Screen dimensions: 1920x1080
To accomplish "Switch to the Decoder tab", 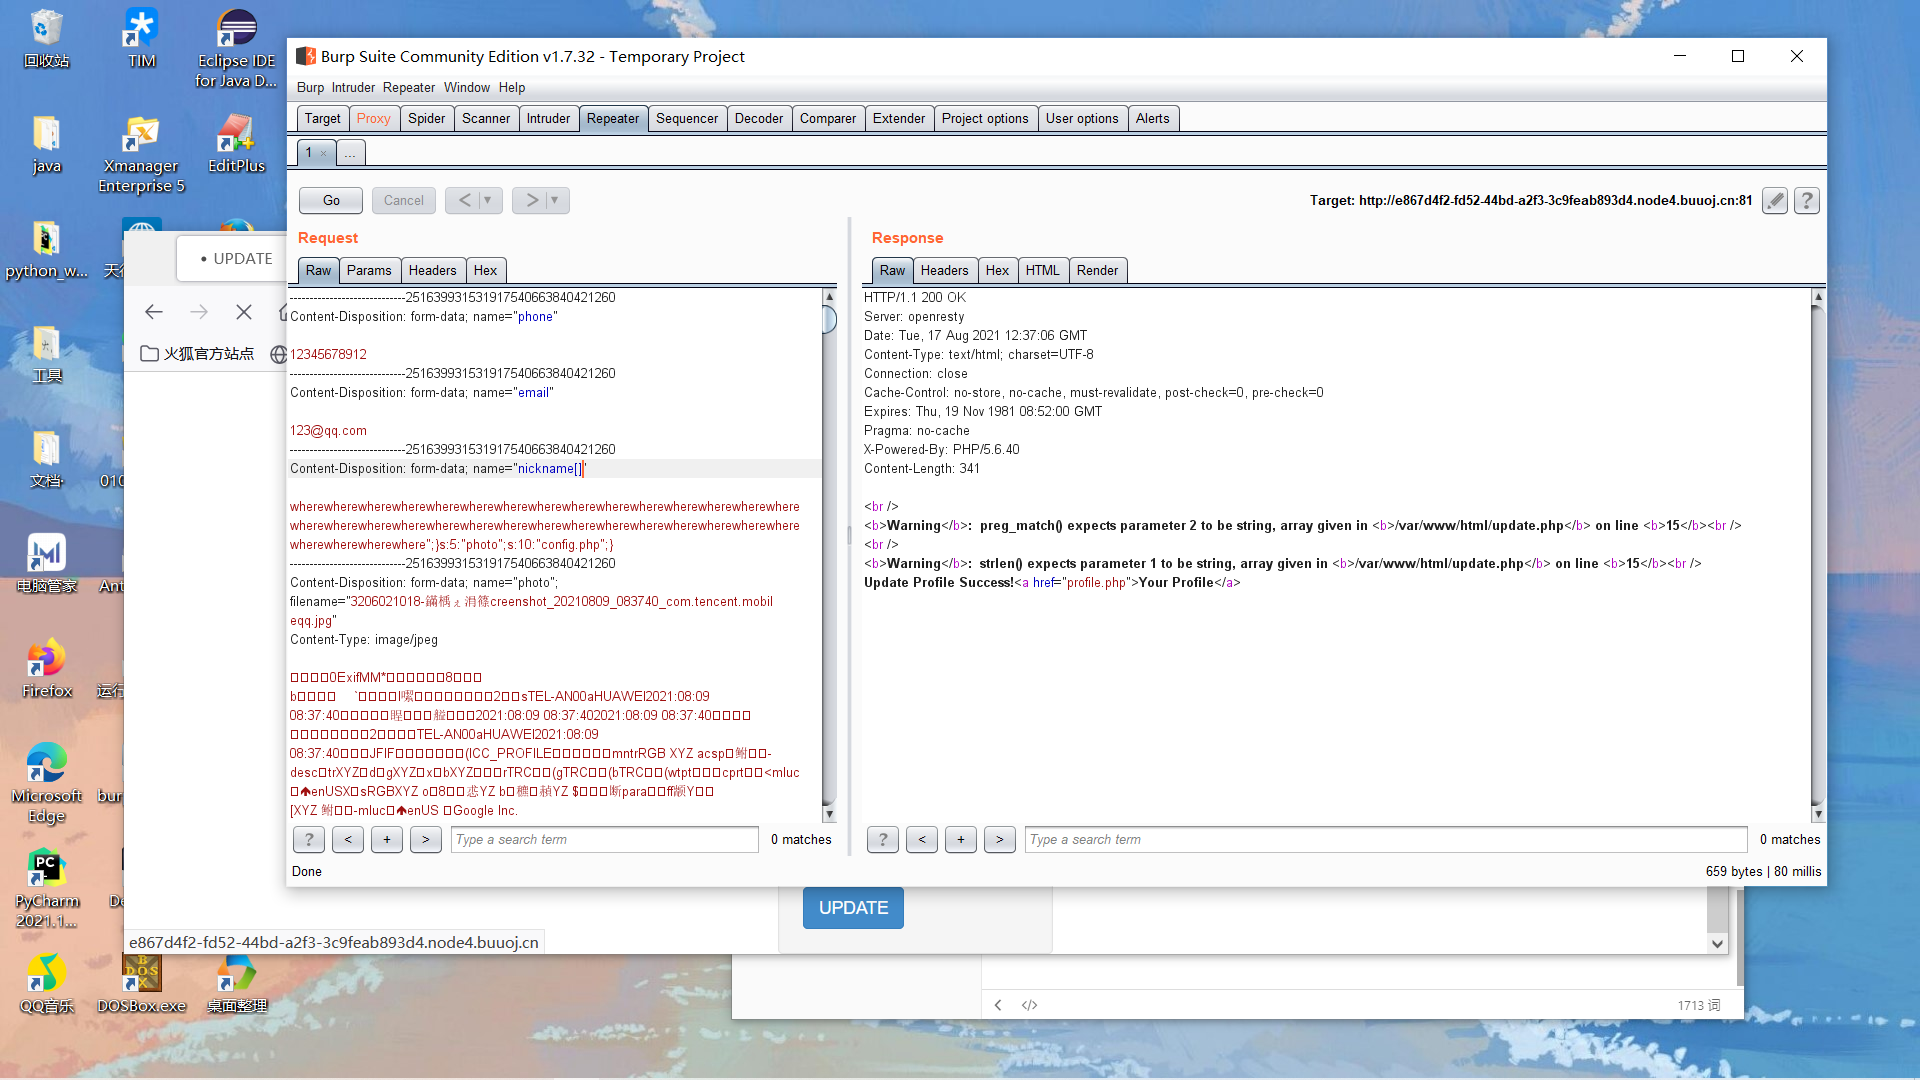I will coord(758,118).
